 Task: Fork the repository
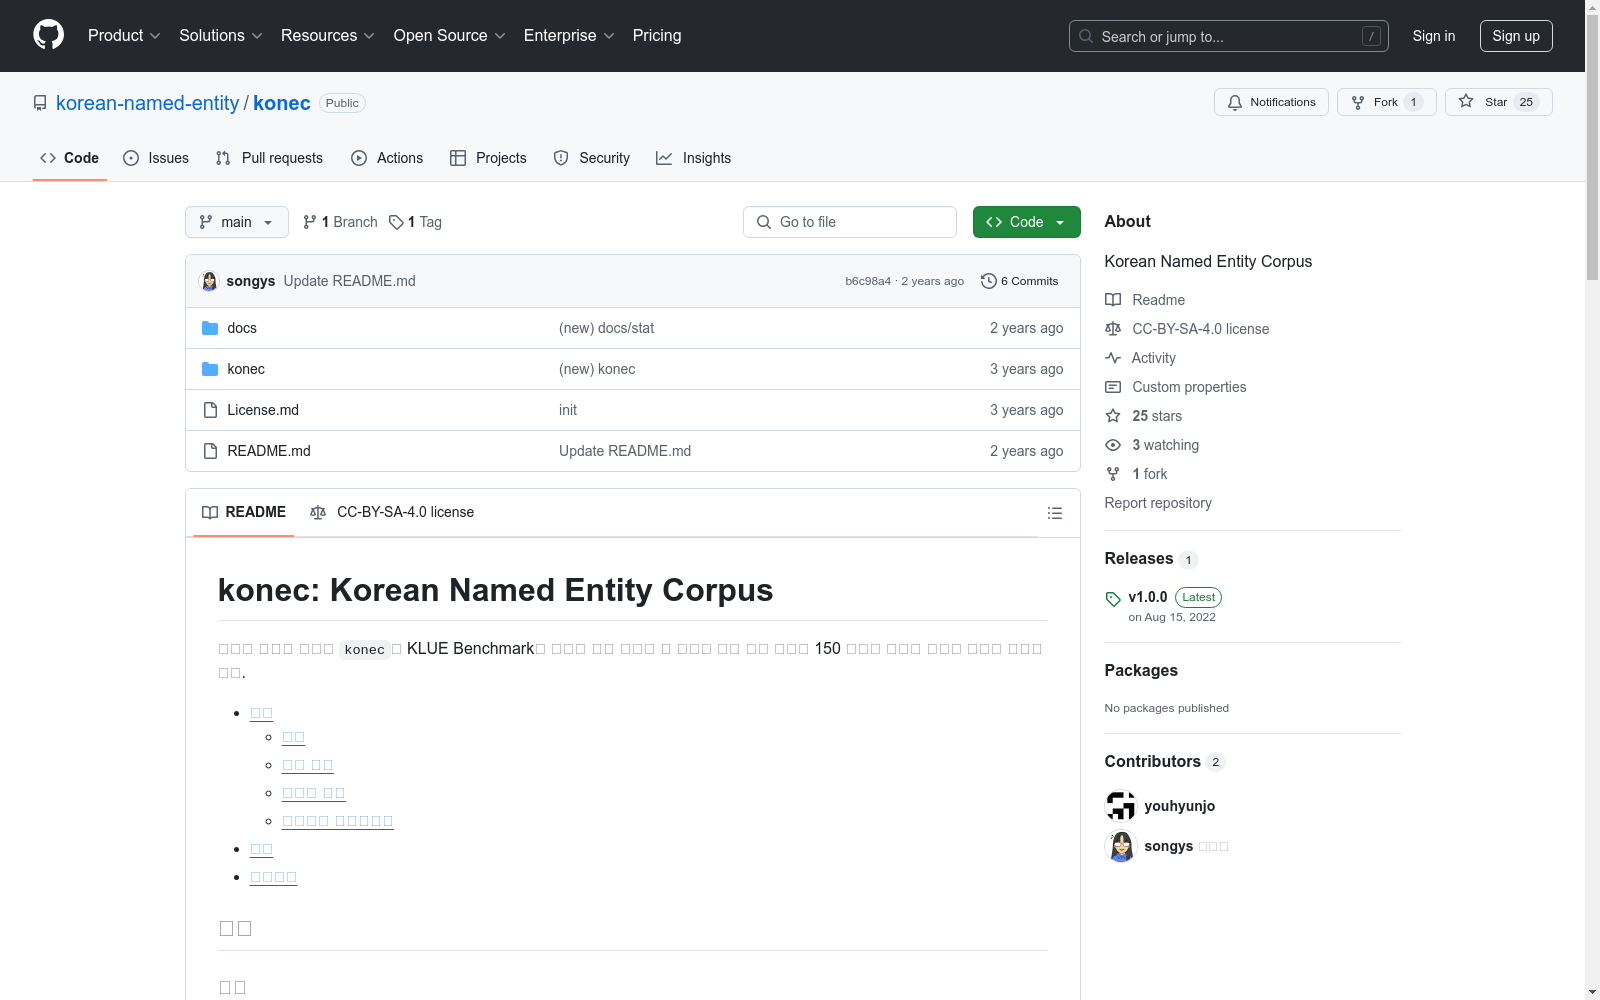1386,102
